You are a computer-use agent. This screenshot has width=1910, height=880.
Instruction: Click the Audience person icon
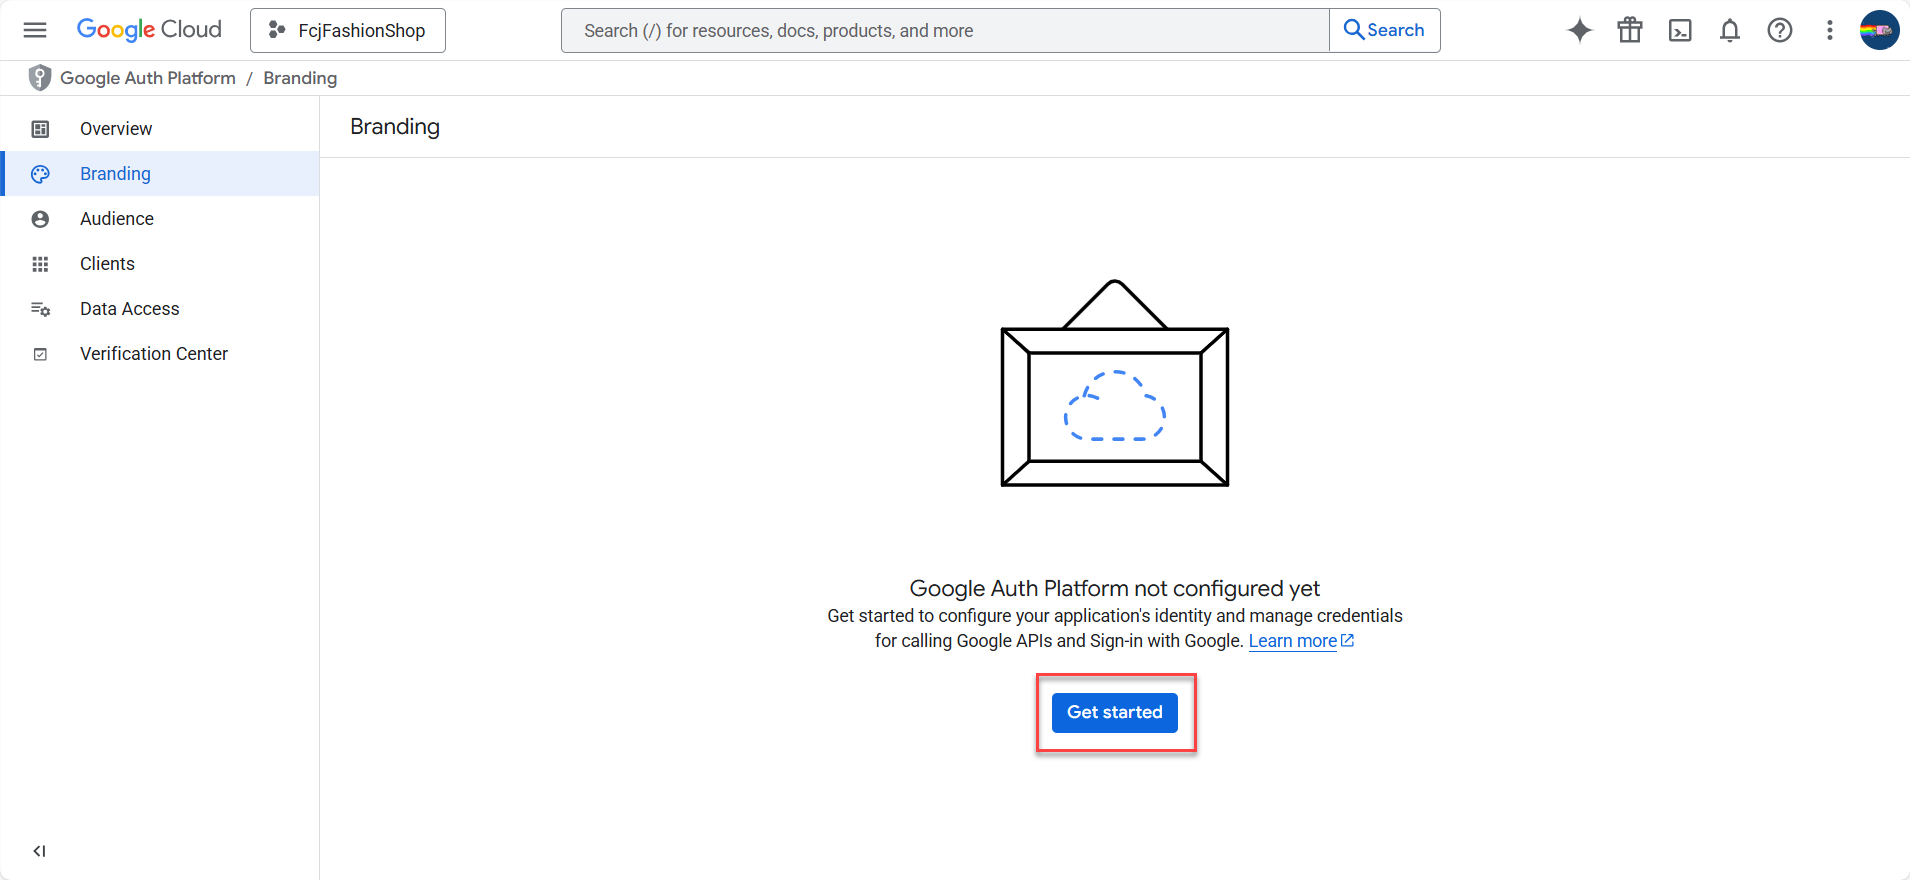click(x=40, y=219)
